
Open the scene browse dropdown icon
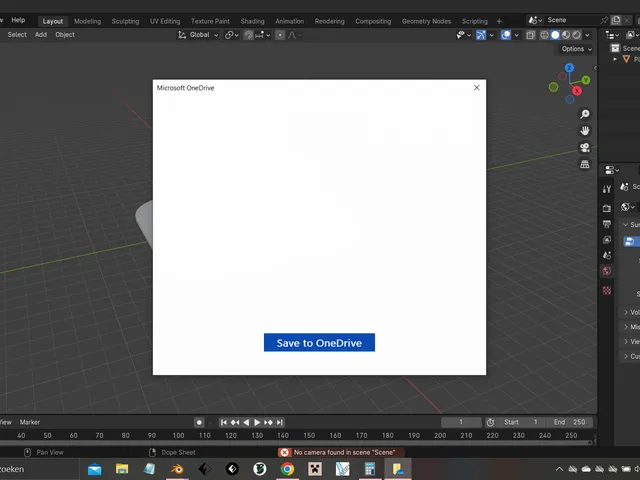pyautogui.click(x=535, y=20)
